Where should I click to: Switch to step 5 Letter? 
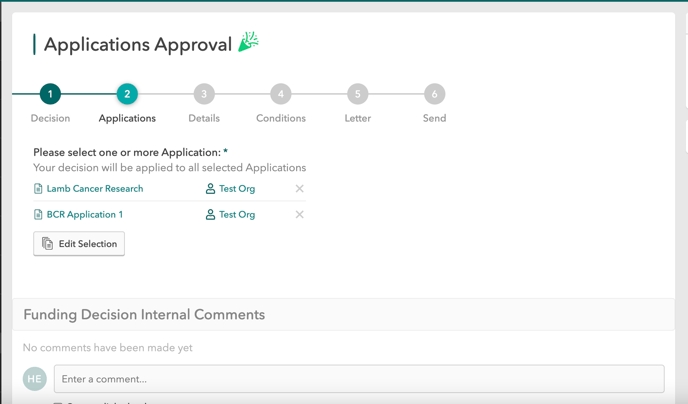coord(357,94)
